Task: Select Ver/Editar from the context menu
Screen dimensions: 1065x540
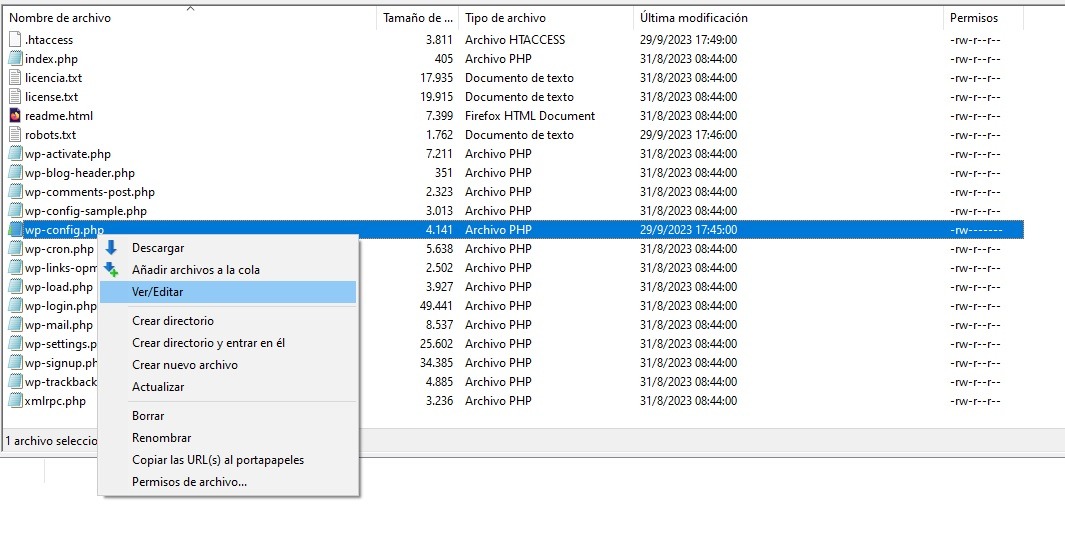Action: (x=158, y=292)
